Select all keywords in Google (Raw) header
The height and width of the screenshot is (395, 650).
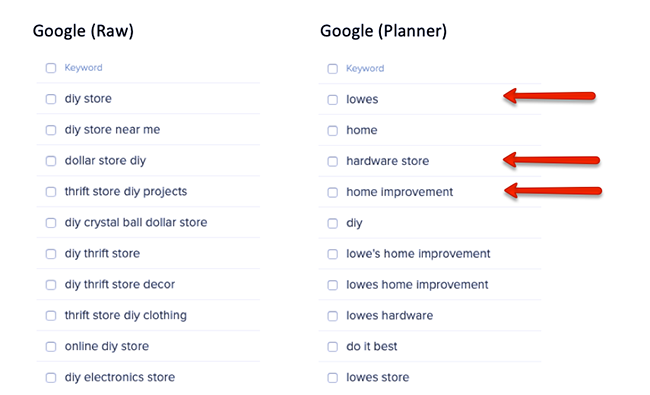pyautogui.click(x=51, y=68)
